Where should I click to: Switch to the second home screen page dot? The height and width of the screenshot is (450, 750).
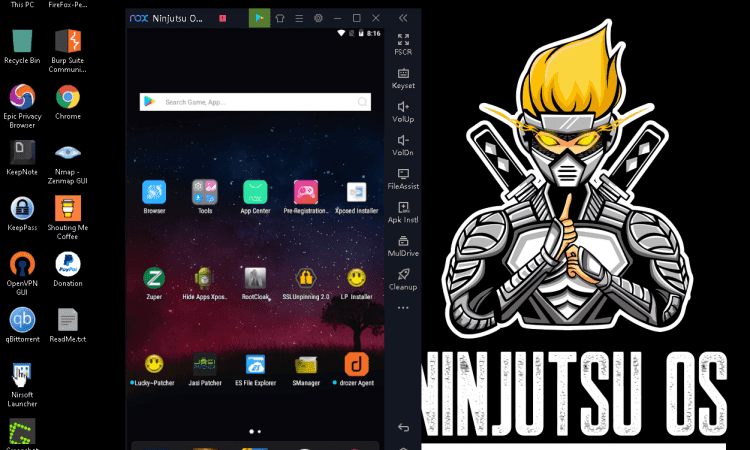[x=259, y=431]
